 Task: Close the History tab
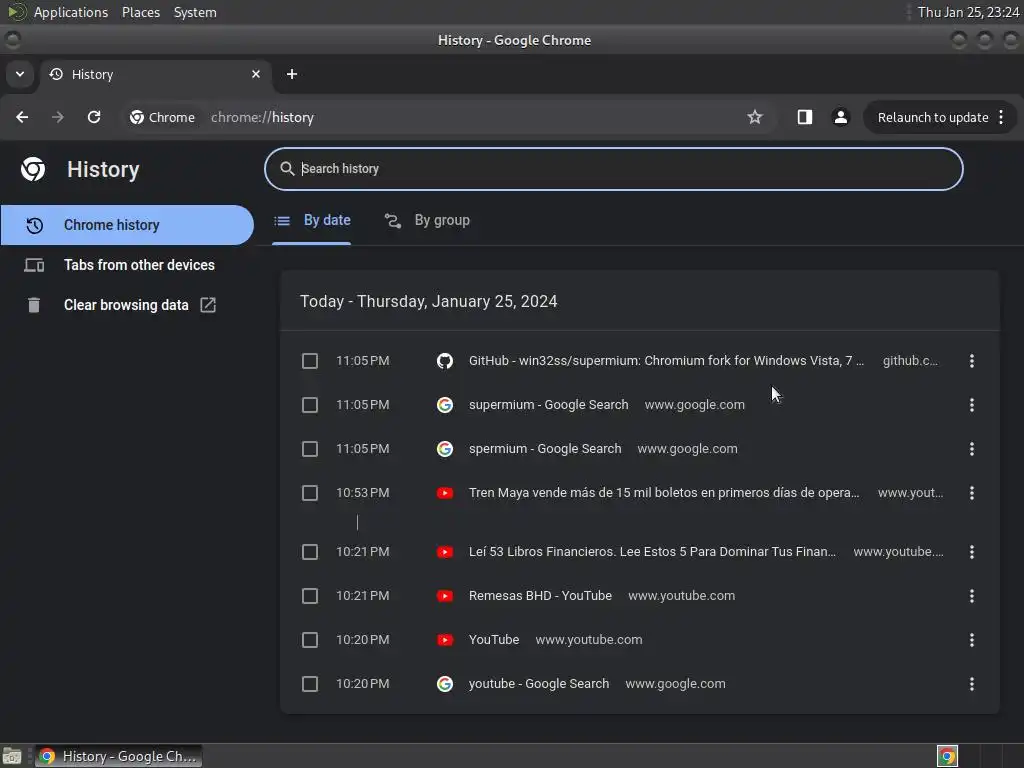coord(256,74)
